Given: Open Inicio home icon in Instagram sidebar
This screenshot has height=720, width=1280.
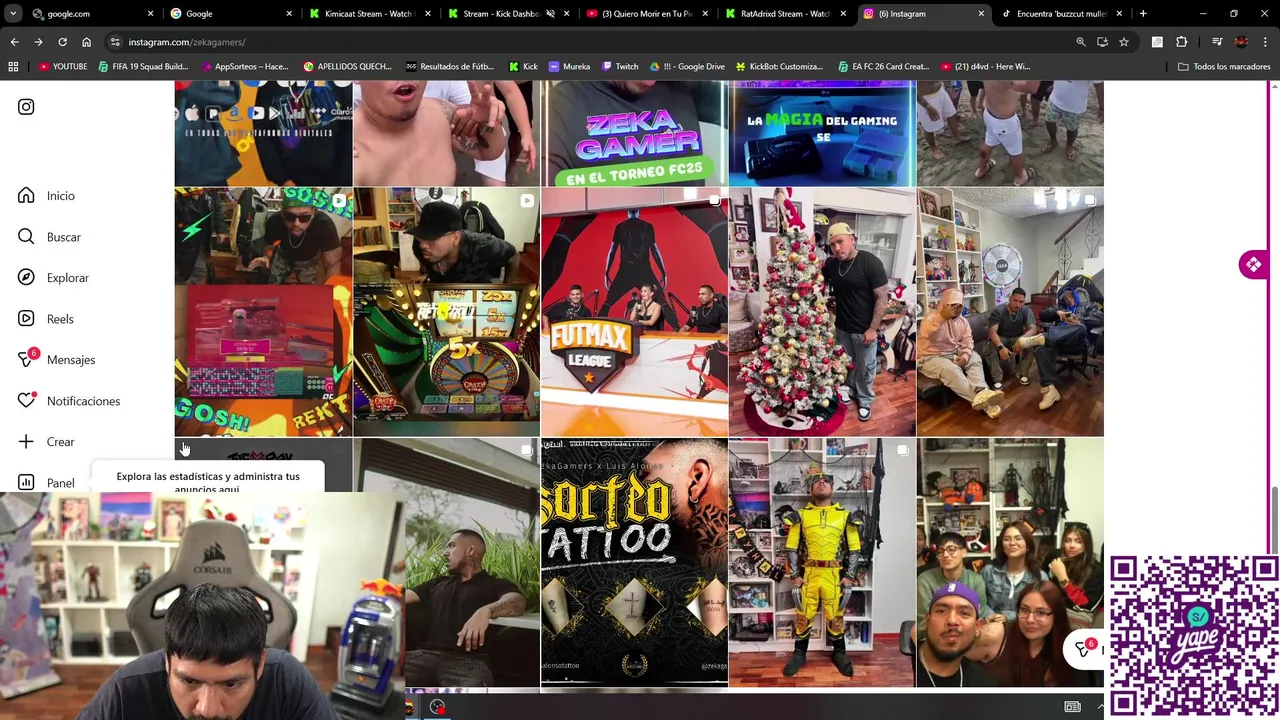Looking at the screenshot, I should click(26, 196).
